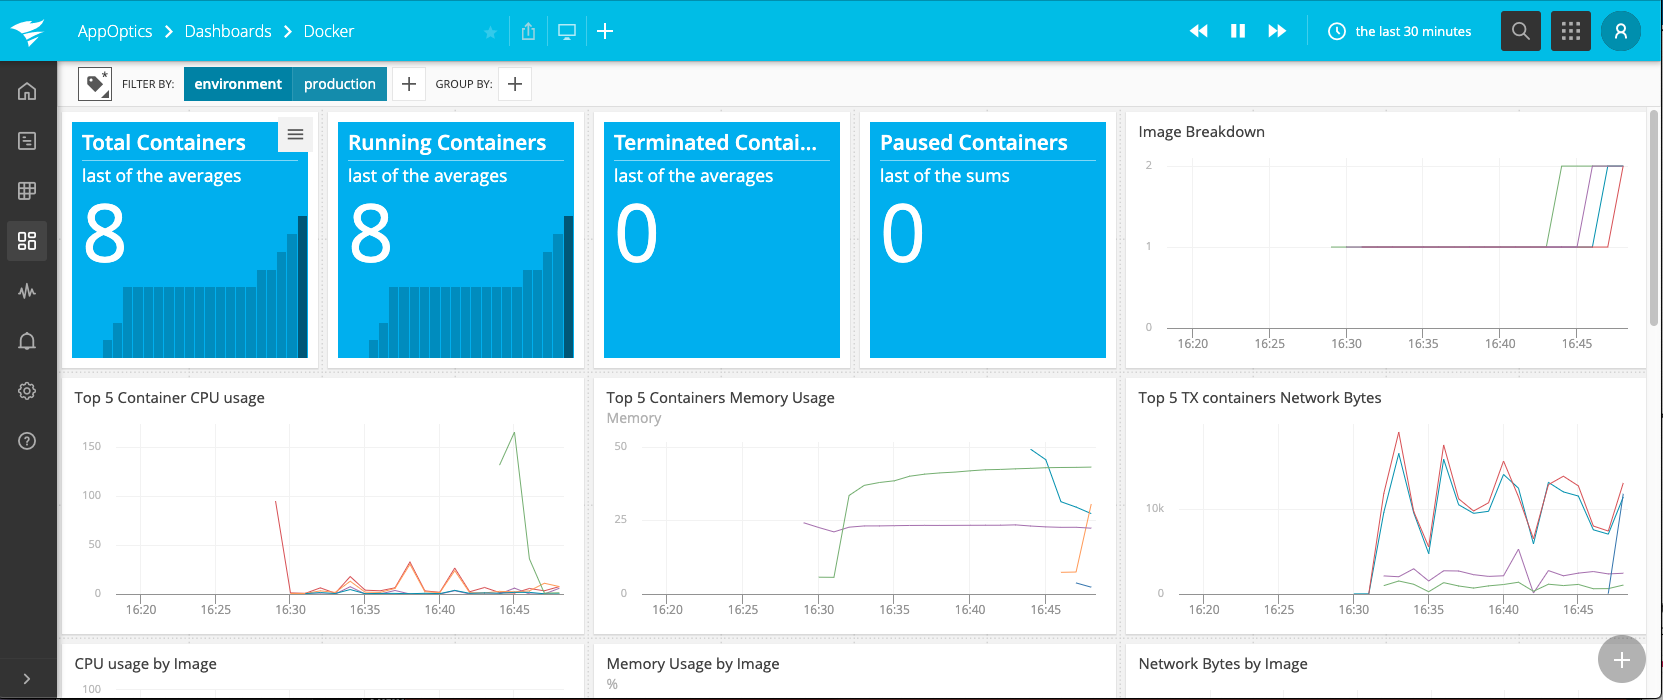Edit the environment filter key
Viewport: 1663px width, 700px height.
click(238, 84)
